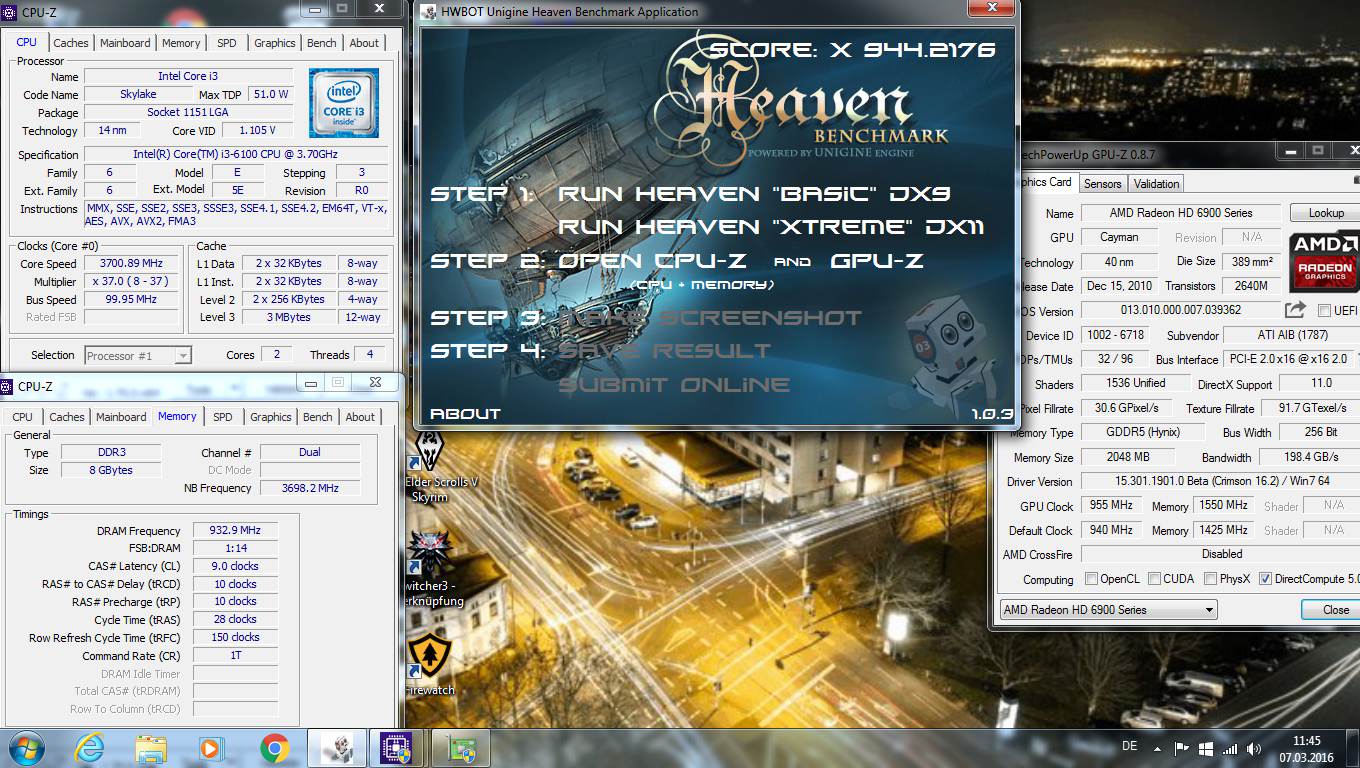Image resolution: width=1360 pixels, height=768 pixels.
Task: Open the volume speaker tray icon
Action: [x=1253, y=748]
